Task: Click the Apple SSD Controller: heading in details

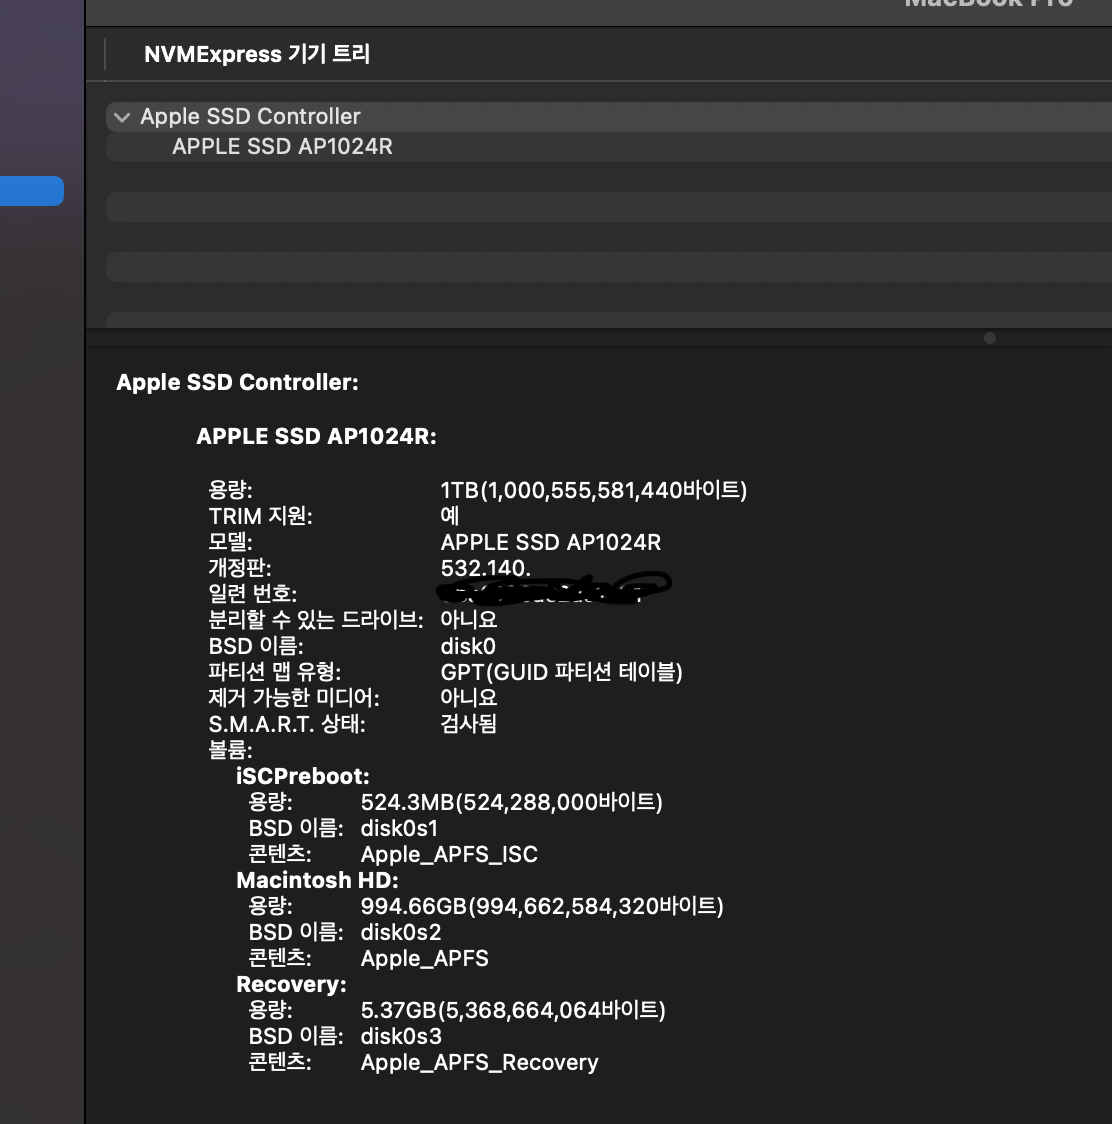Action: 237,382
